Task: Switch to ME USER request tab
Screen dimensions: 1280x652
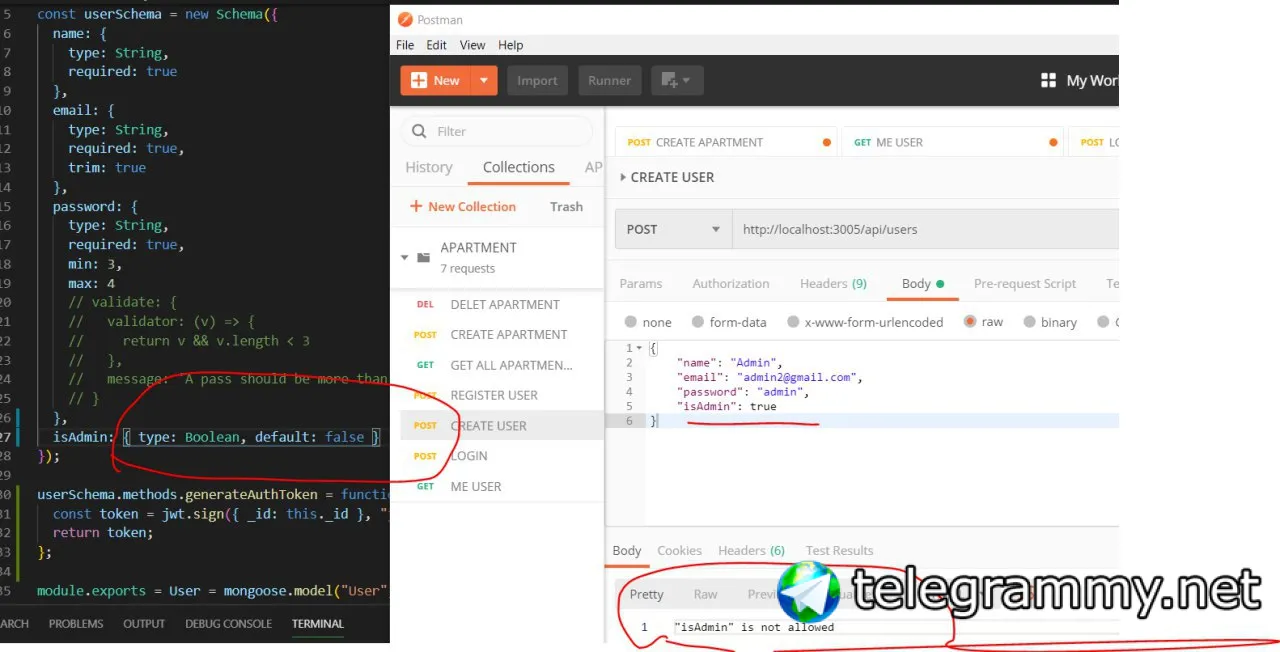Action: pyautogui.click(x=954, y=142)
